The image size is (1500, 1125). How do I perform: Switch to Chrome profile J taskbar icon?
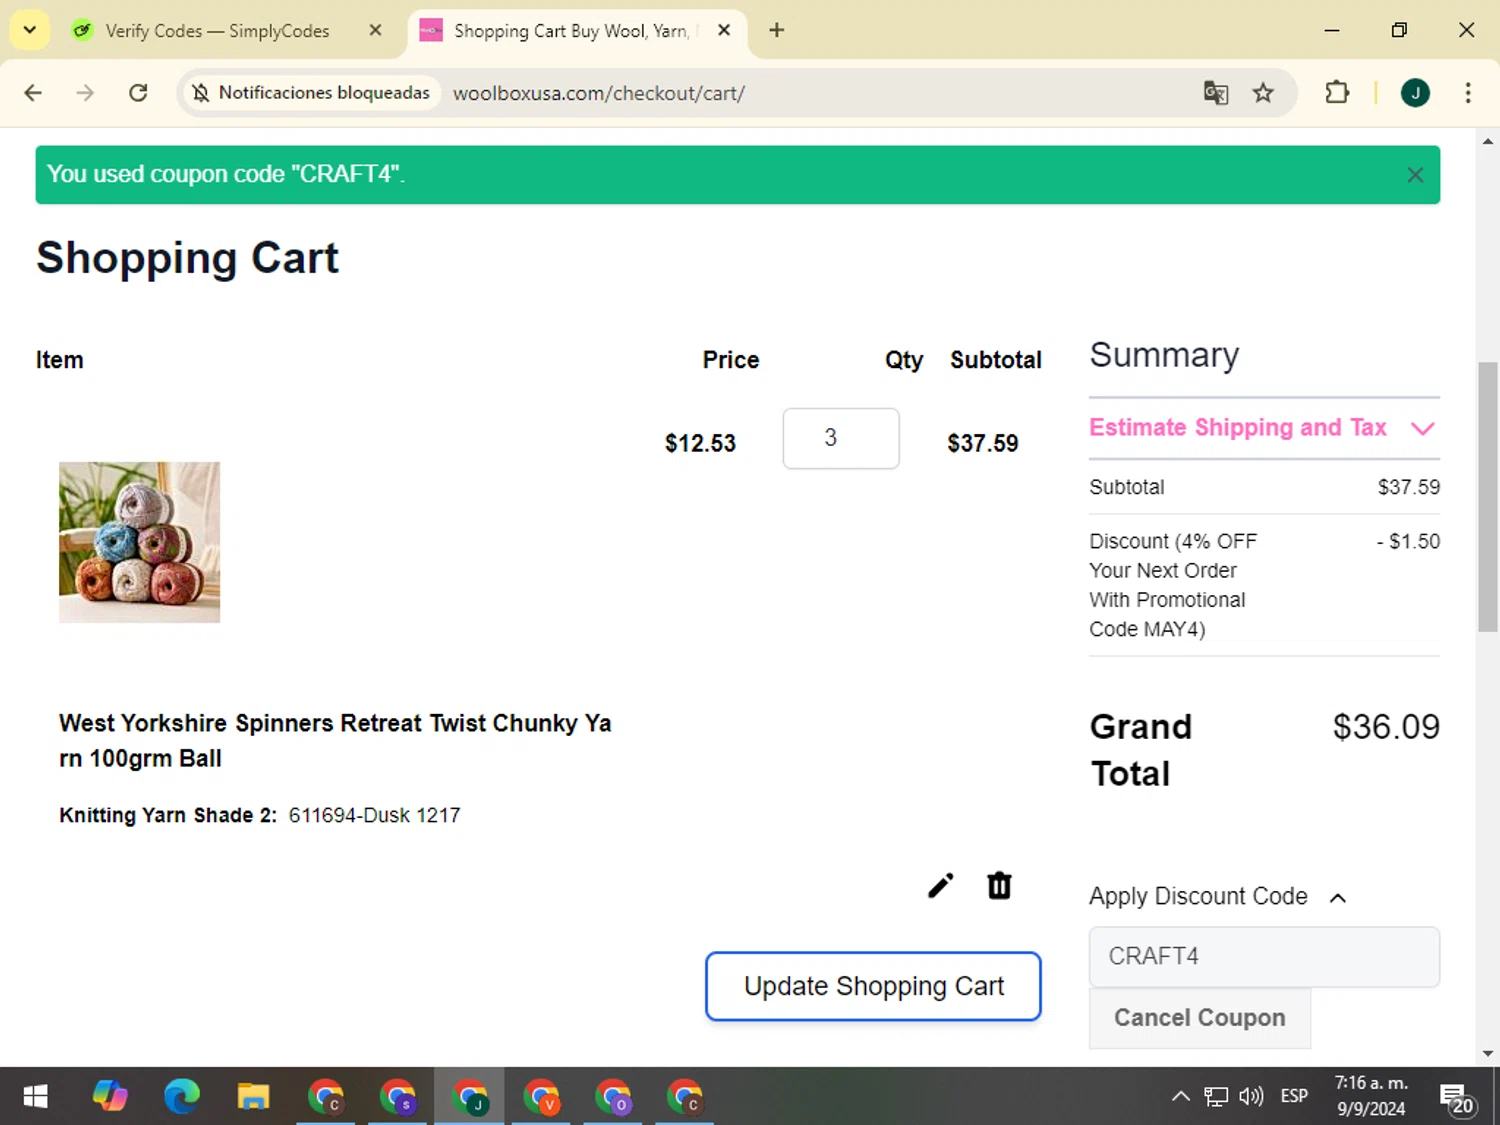coord(469,1097)
